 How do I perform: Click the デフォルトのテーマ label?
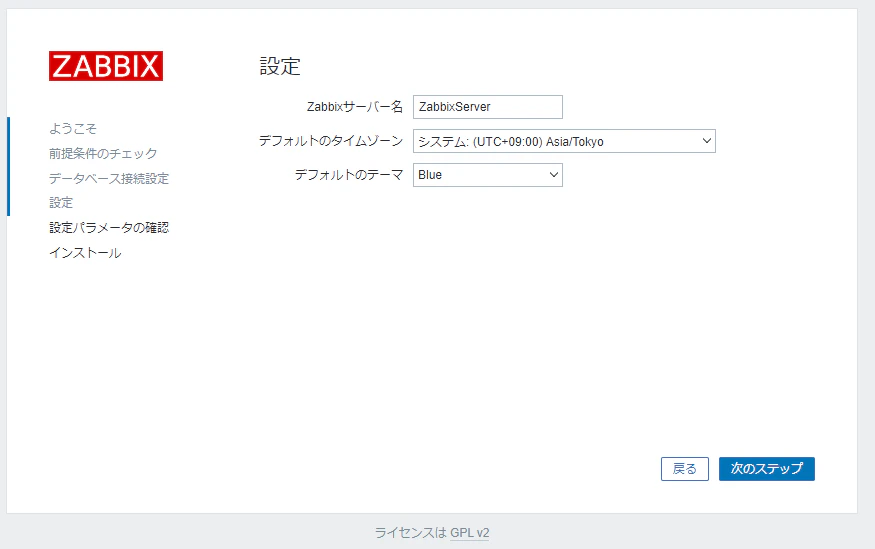(x=349, y=175)
